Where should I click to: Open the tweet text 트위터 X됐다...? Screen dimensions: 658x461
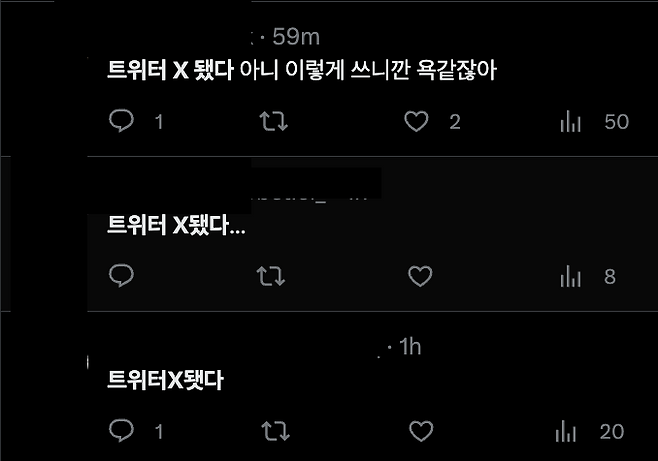[176, 225]
